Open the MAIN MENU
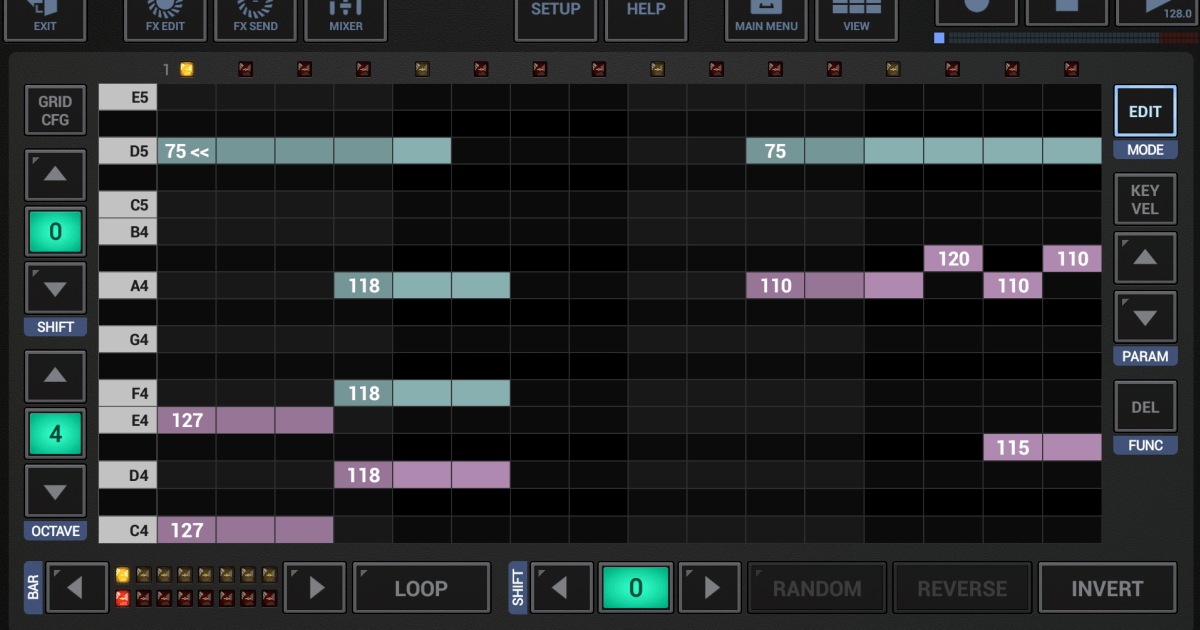 tap(766, 18)
